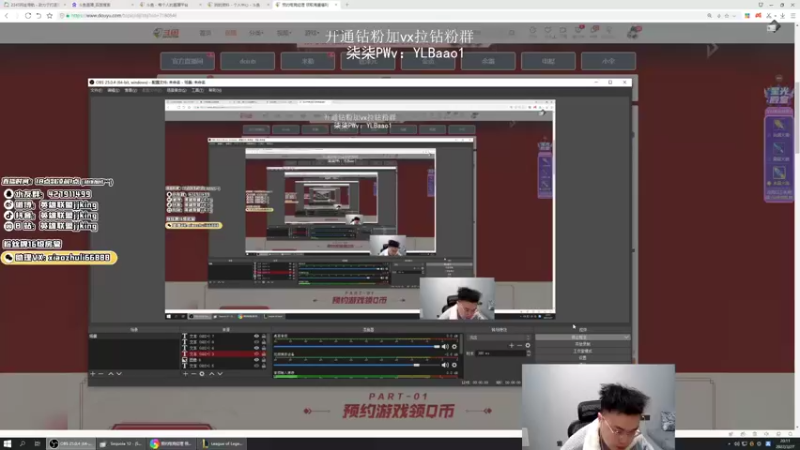
Task: Open settings gear of second mixer channel
Action: 454,365
